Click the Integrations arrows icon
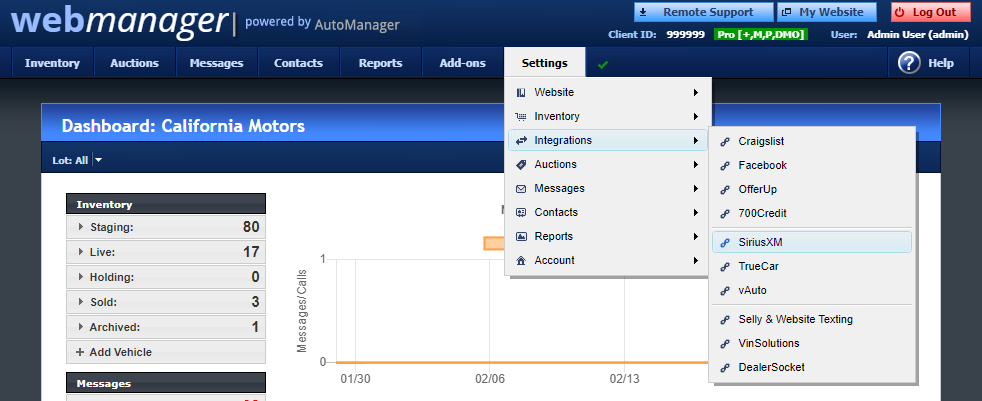Viewport: 982px width, 401px height. (521, 140)
